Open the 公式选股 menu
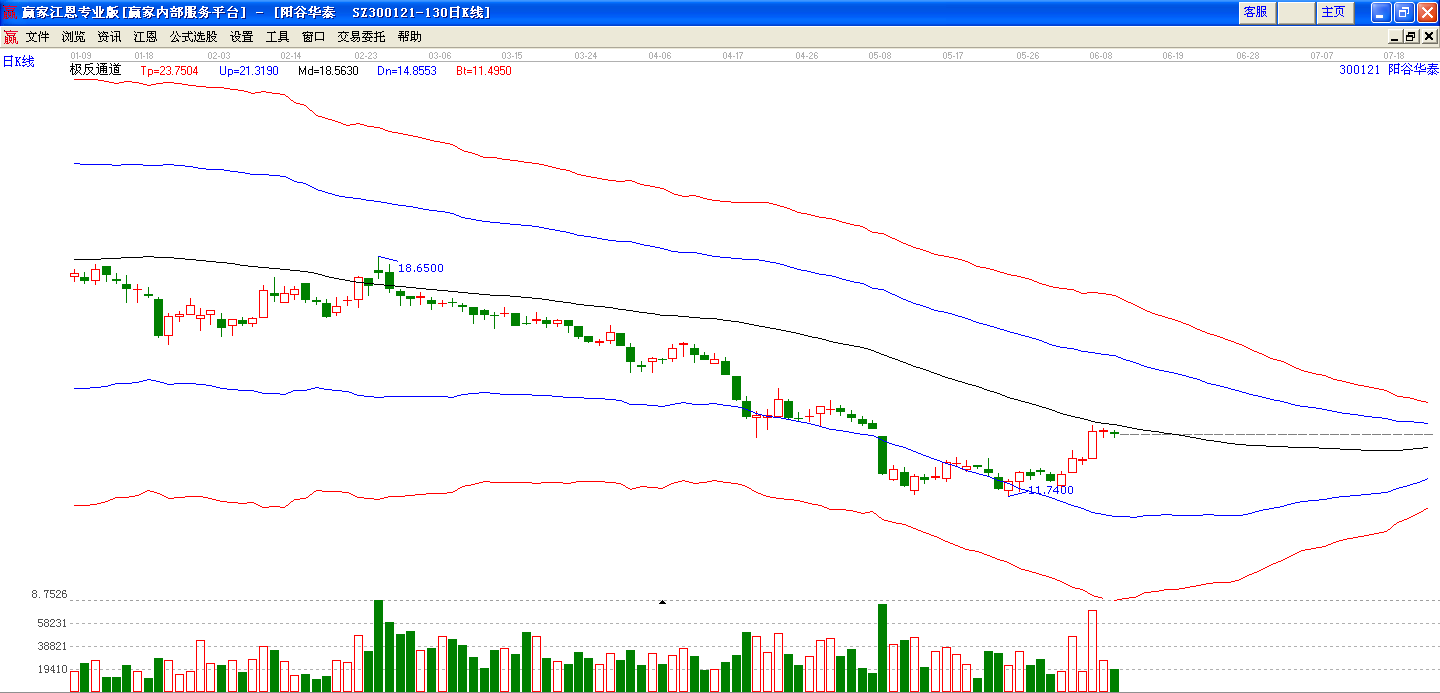Image resolution: width=1440 pixels, height=693 pixels. point(193,37)
